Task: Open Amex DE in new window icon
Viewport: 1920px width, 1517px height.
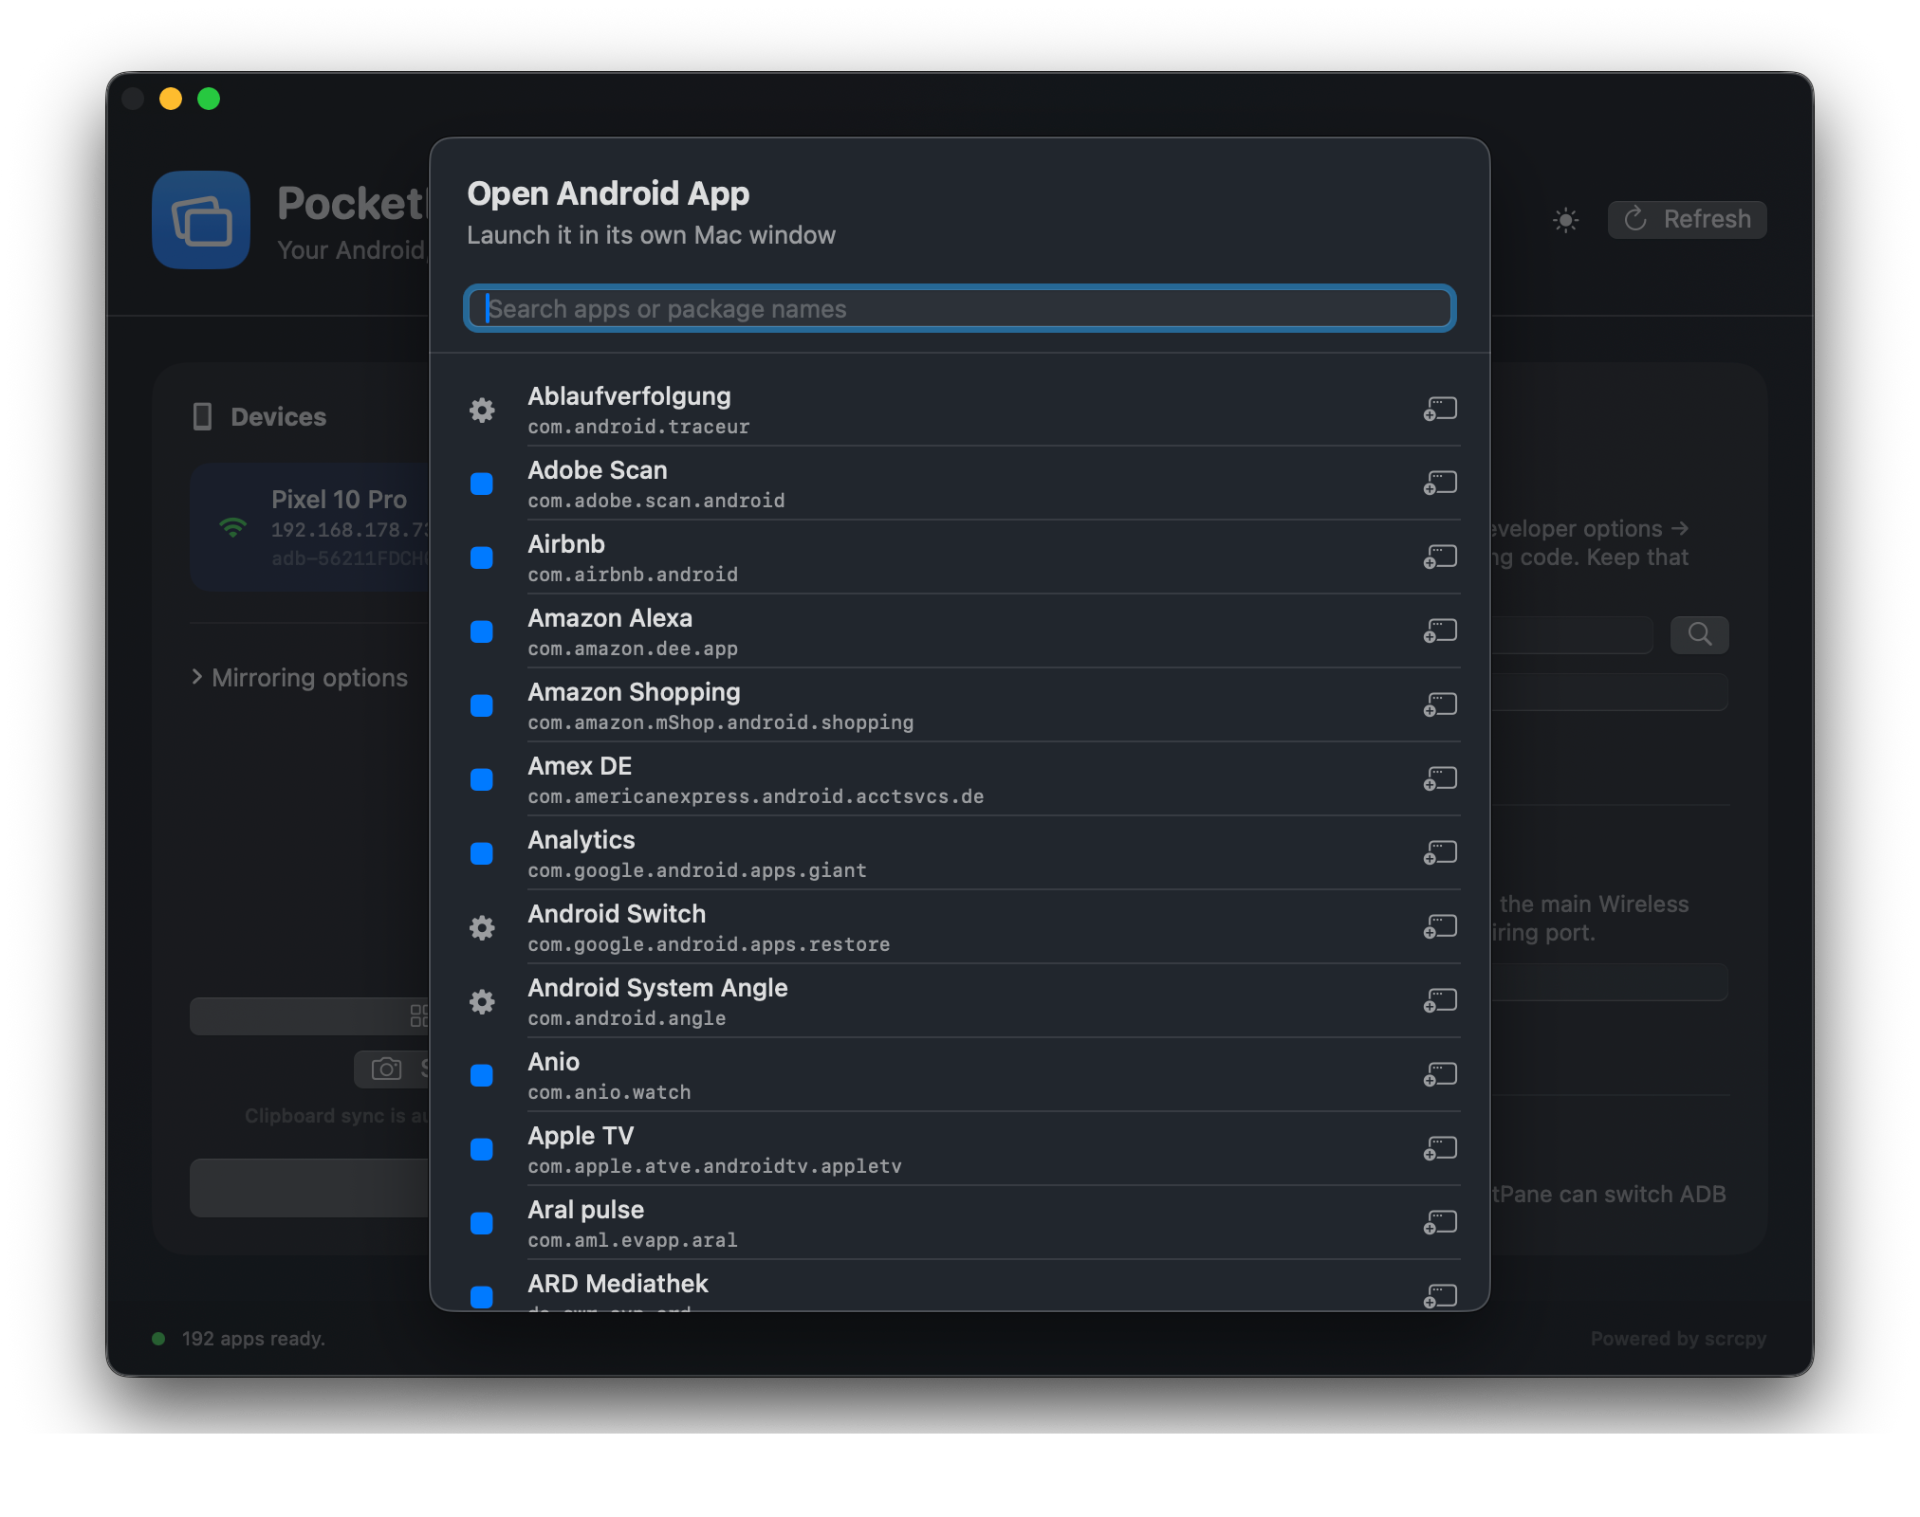Action: click(1439, 779)
